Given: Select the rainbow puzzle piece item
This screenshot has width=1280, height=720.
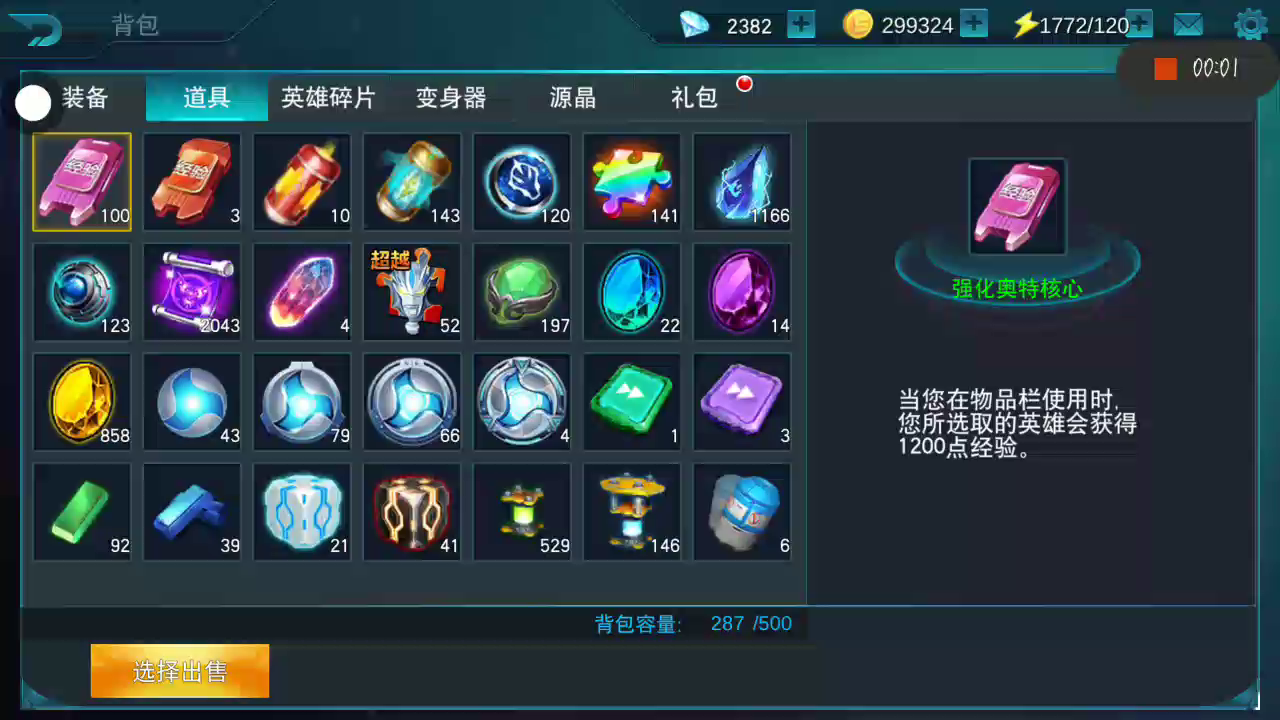Looking at the screenshot, I should (x=632, y=182).
